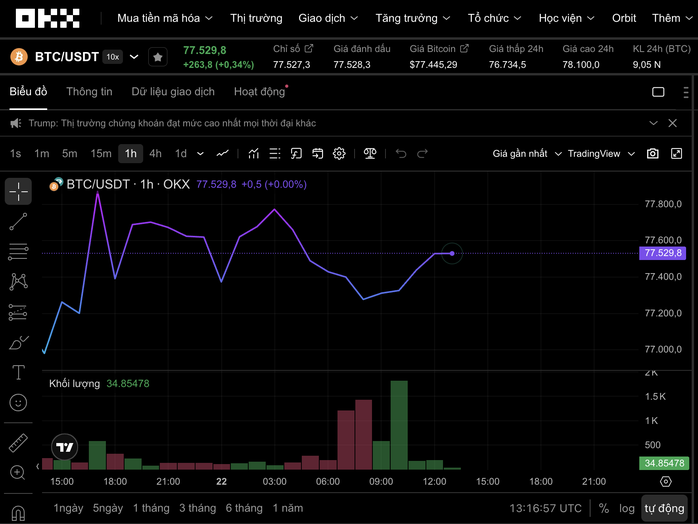Expand chart to fullscreen
The width and height of the screenshot is (698, 524).
[676, 154]
